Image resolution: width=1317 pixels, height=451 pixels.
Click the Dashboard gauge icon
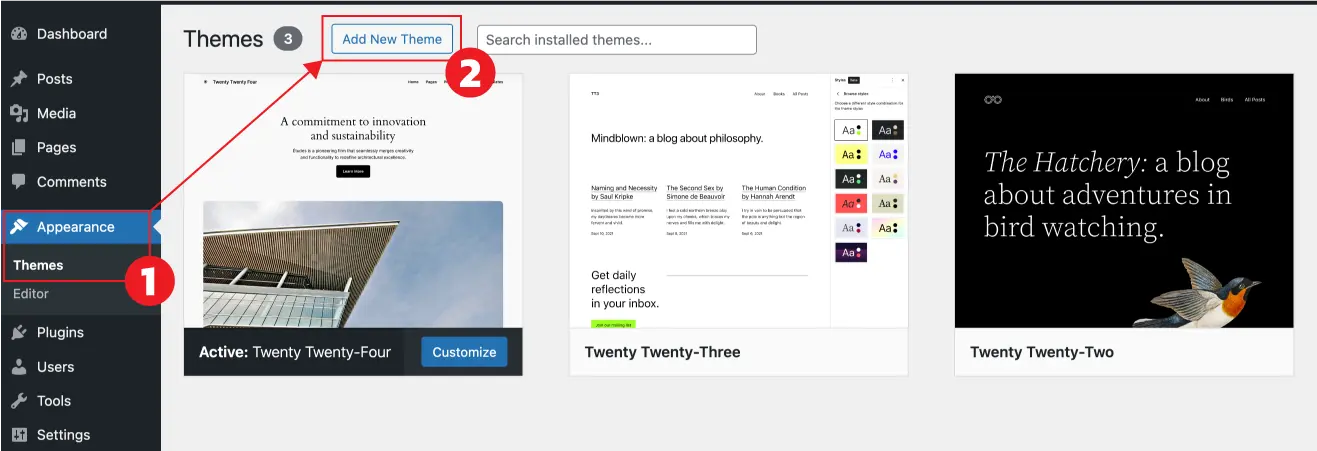click(18, 34)
